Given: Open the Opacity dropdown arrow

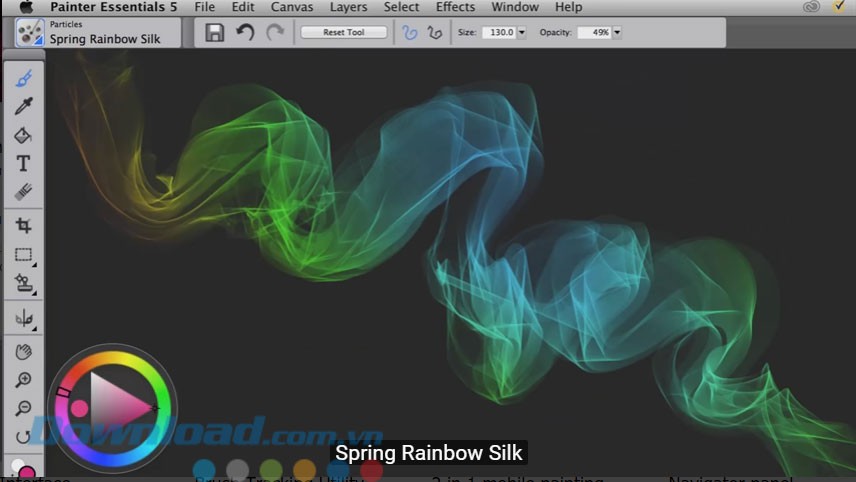Looking at the screenshot, I should click(616, 32).
